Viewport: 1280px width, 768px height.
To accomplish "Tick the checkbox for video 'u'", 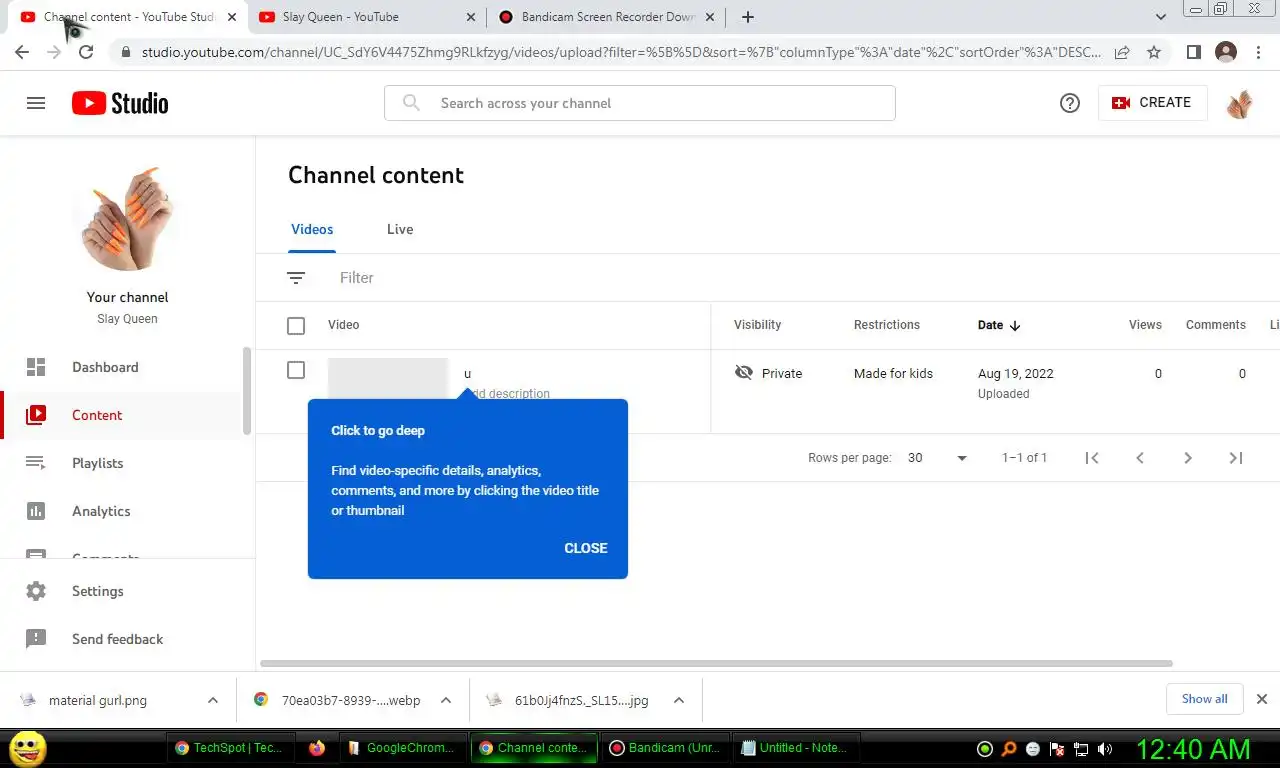I will pyautogui.click(x=296, y=370).
